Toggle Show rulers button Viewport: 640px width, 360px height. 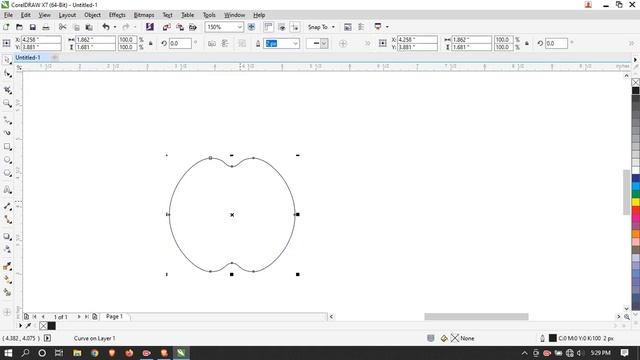coord(268,27)
